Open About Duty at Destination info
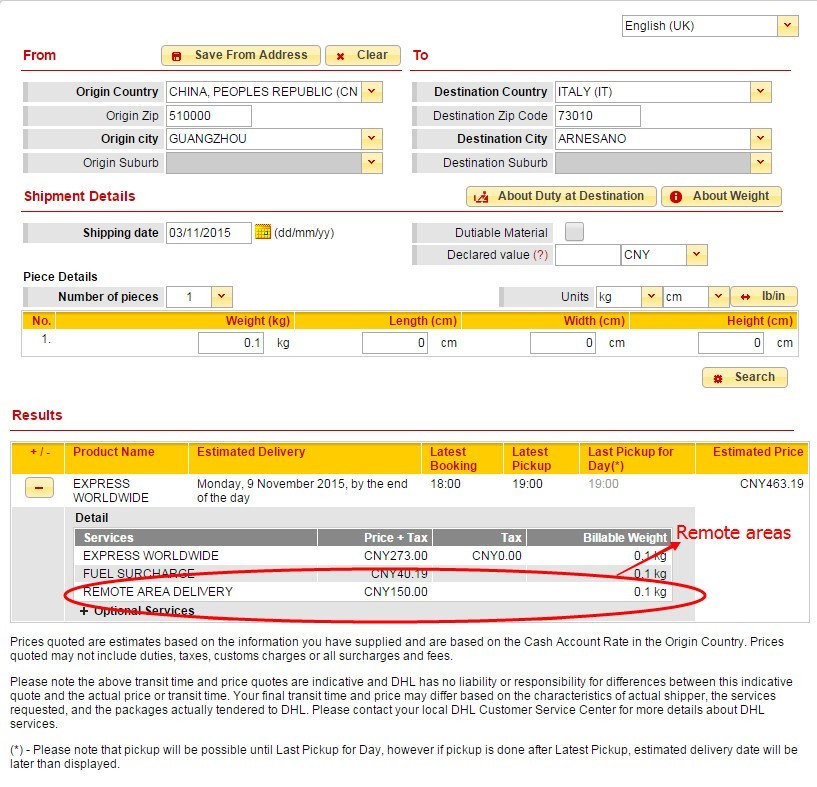 point(561,196)
